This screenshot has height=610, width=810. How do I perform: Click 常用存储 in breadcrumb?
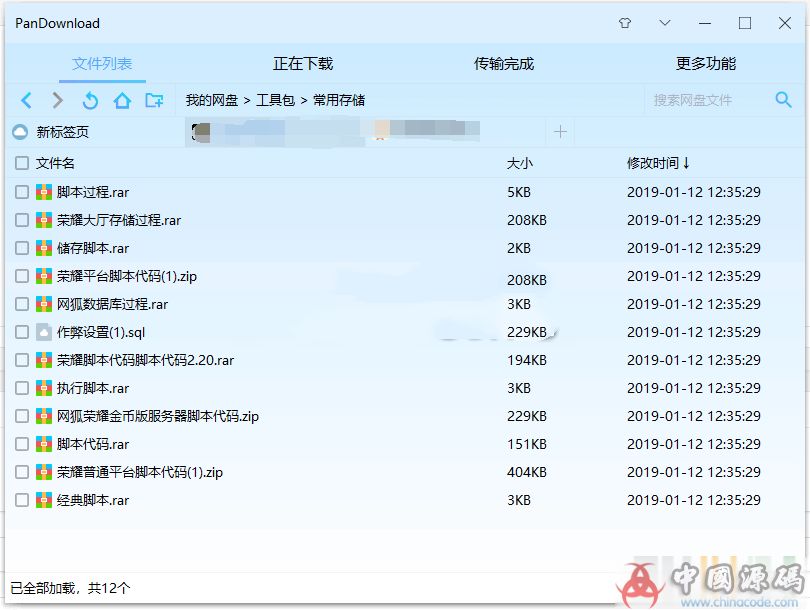point(339,100)
